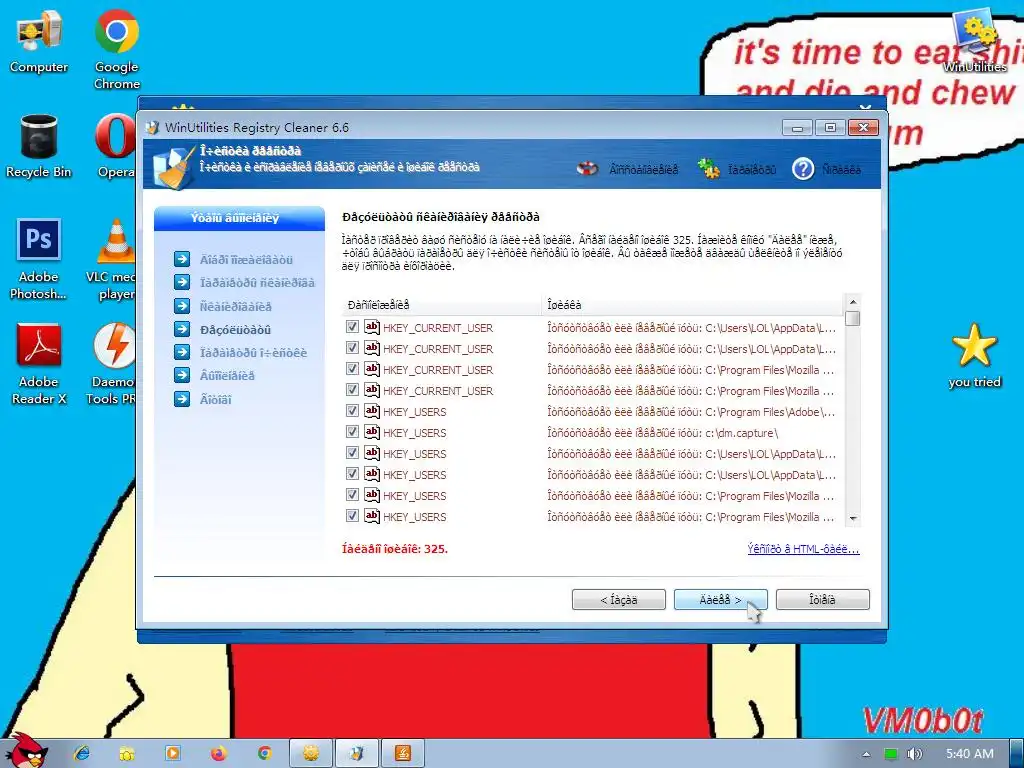
Task: Switch to the gear WinUtilities taskbar button
Action: [x=310, y=754]
